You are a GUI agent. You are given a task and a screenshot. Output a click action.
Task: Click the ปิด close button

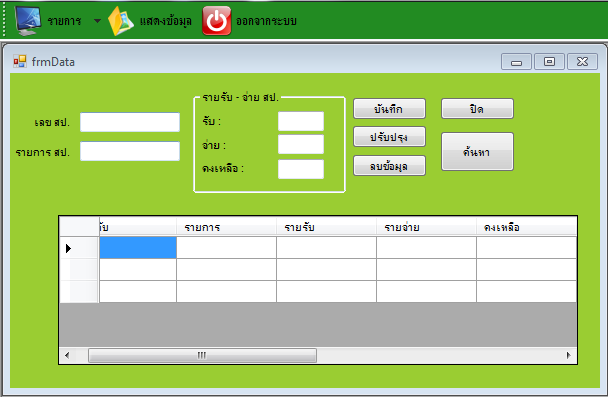pos(477,109)
